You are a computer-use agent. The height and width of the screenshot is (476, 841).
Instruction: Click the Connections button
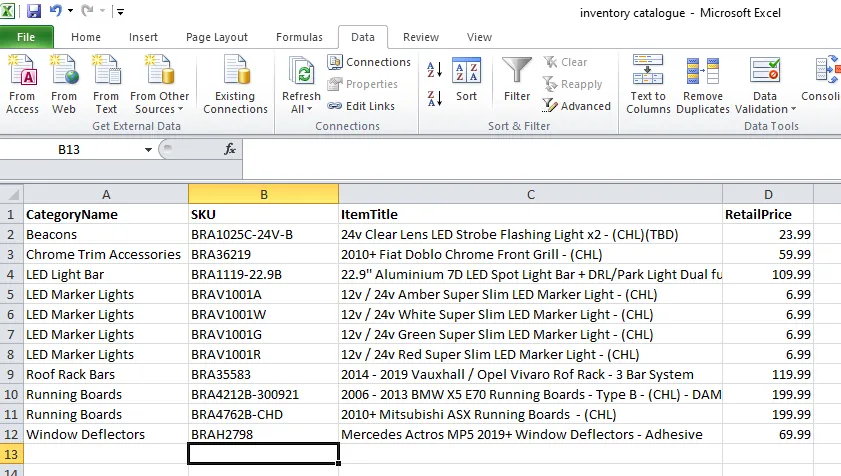click(369, 62)
